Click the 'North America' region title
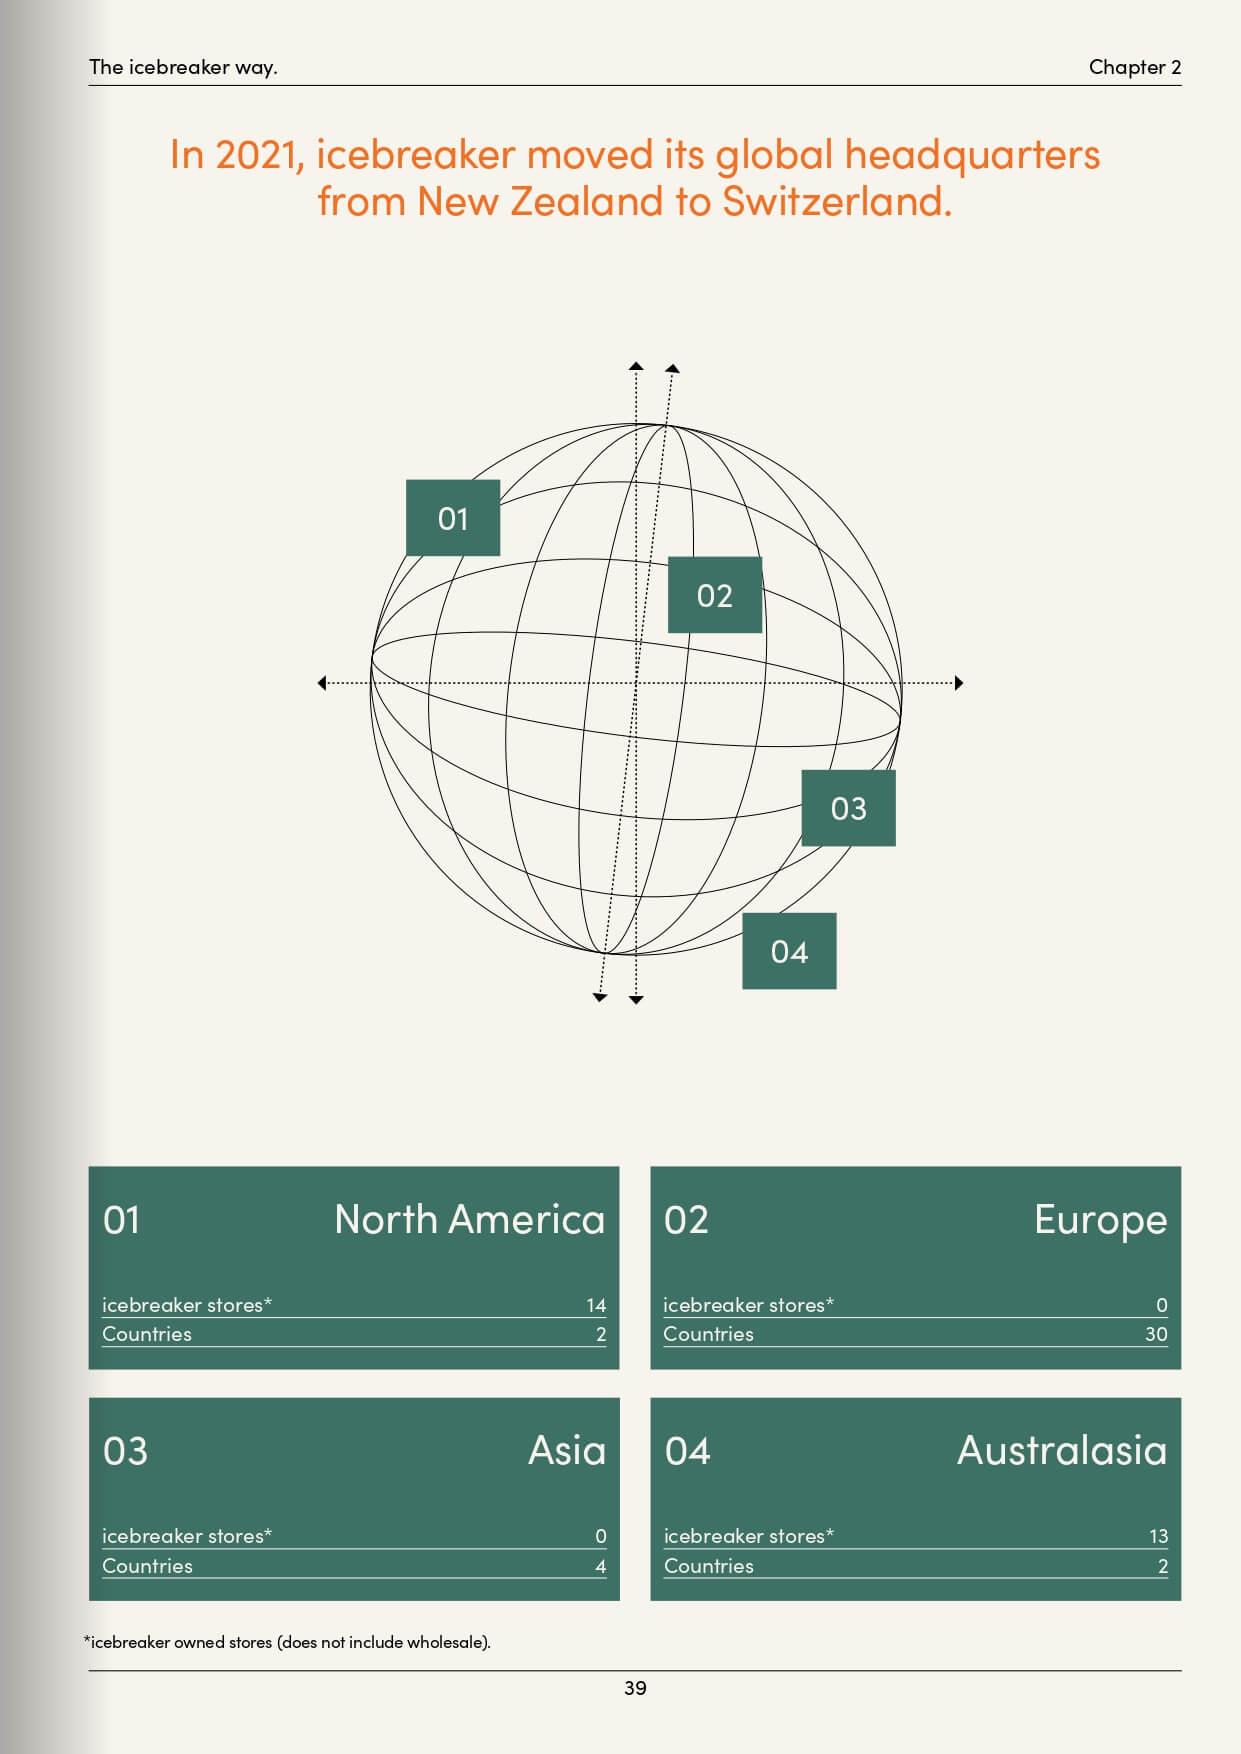The height and width of the screenshot is (1754, 1241). (x=470, y=1219)
